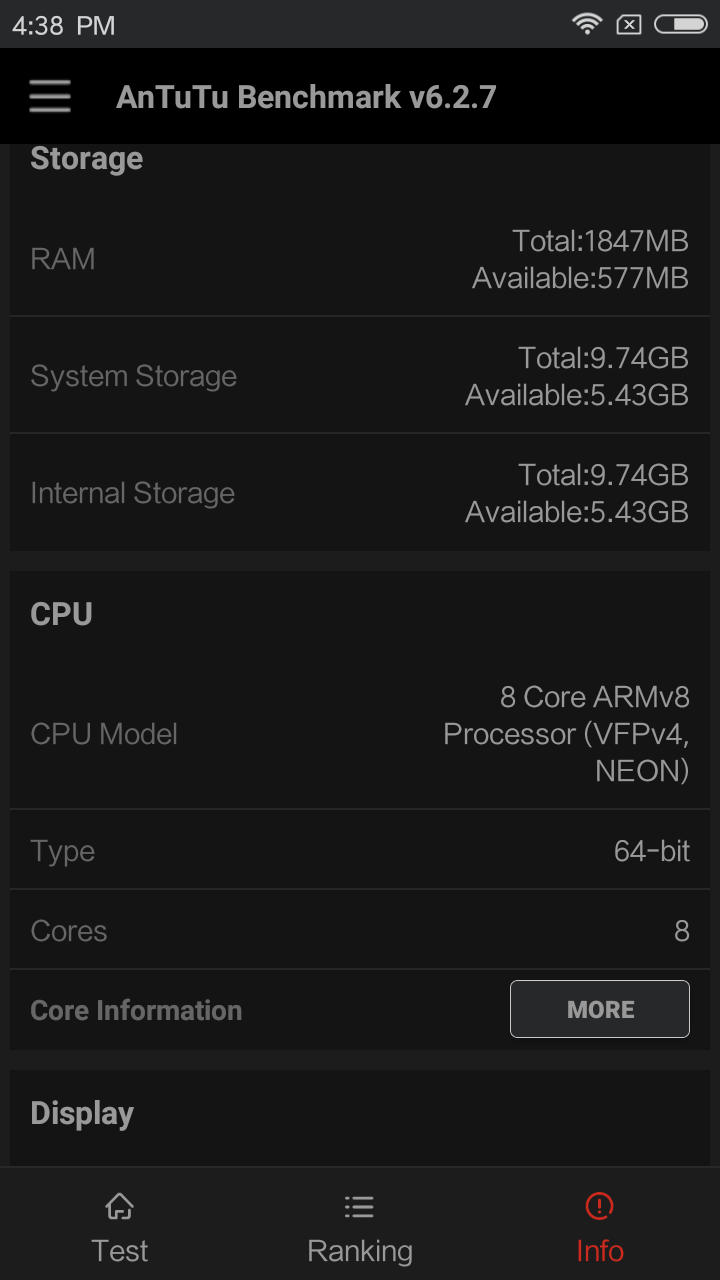This screenshot has height=1280, width=720.
Task: Select the System Storage row
Action: 360,376
